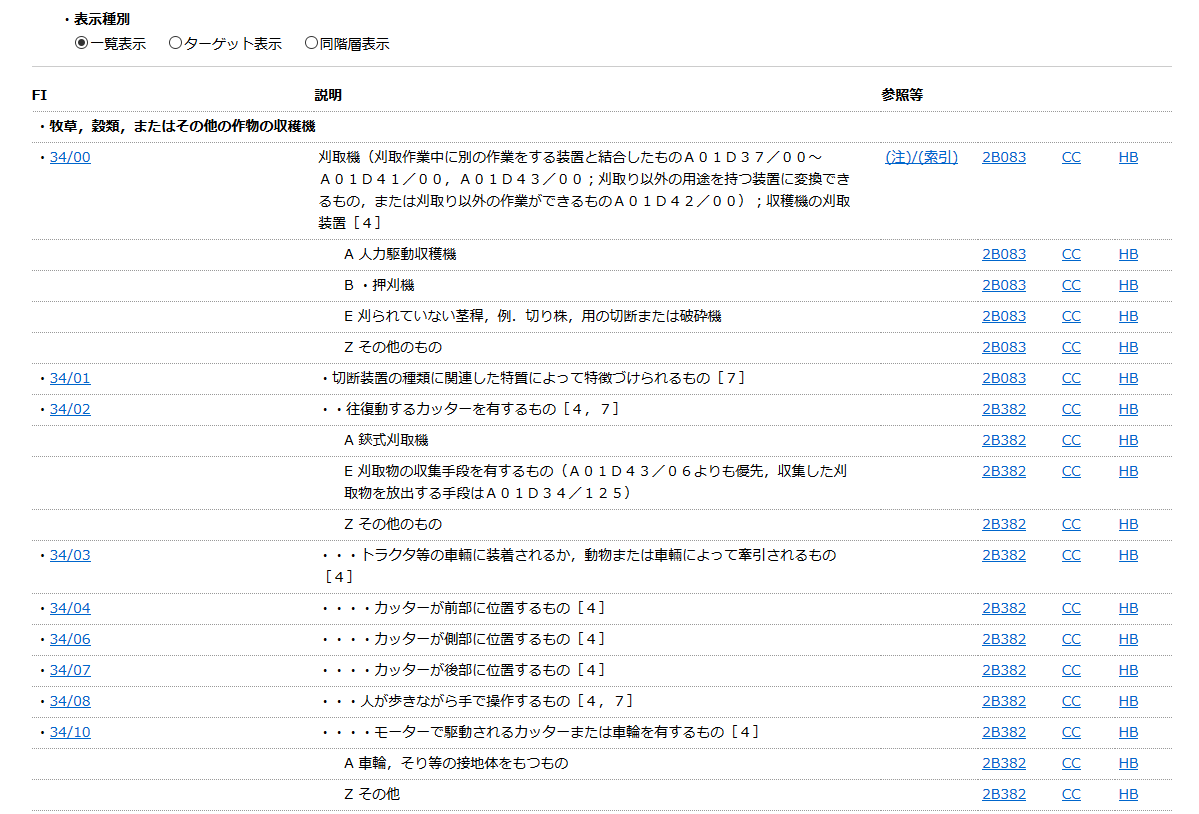Screen dimensions: 1199x814
Task: Click 2B083 link in the A 人力駆動収穫機 row
Action: [x=1004, y=254]
